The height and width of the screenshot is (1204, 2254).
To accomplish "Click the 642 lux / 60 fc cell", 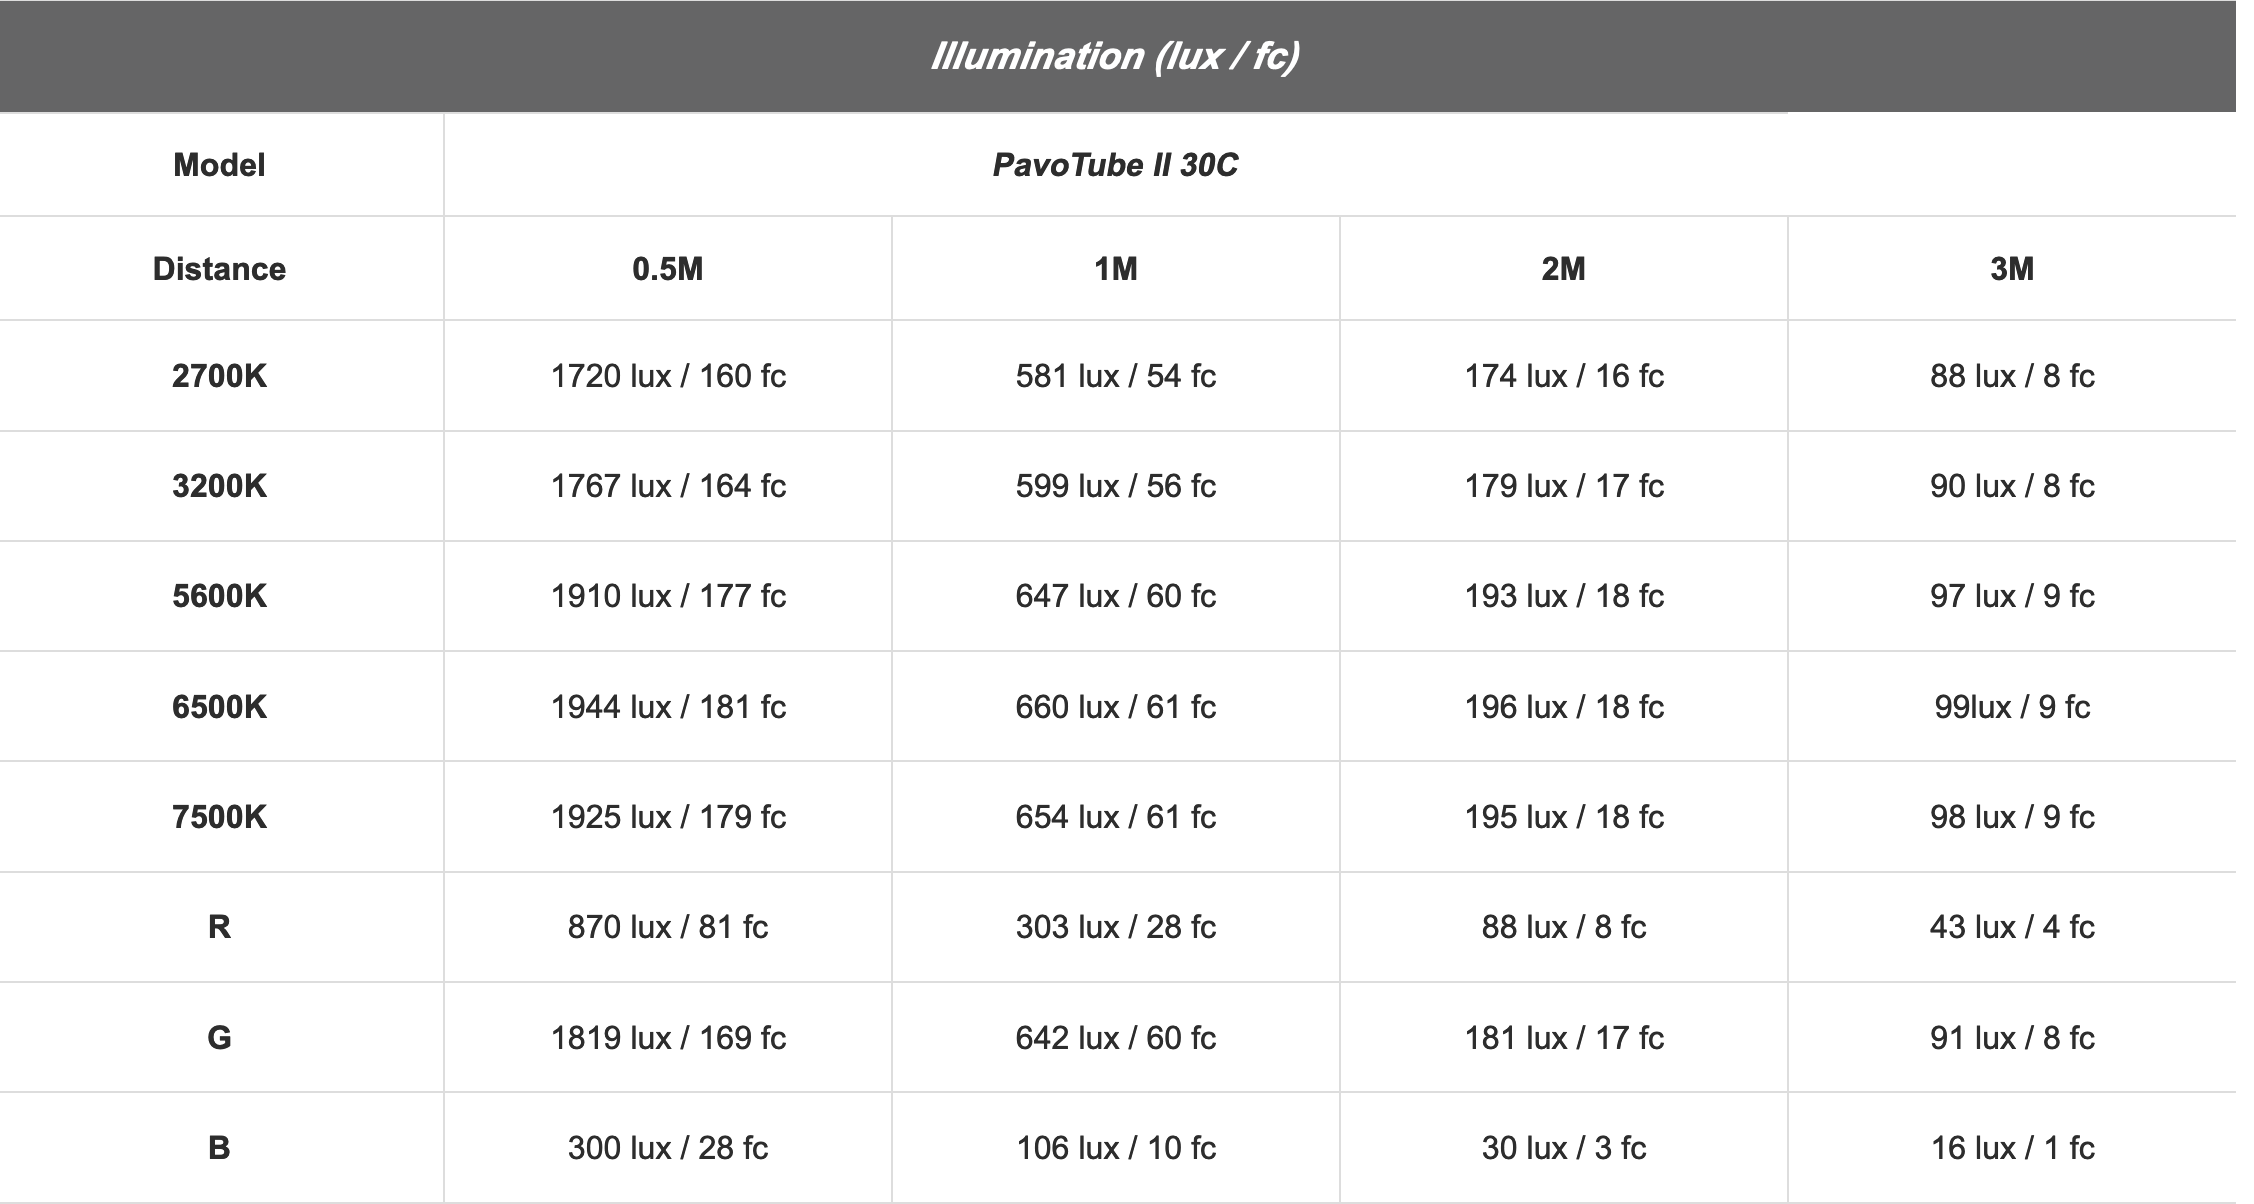I will tap(1115, 1038).
